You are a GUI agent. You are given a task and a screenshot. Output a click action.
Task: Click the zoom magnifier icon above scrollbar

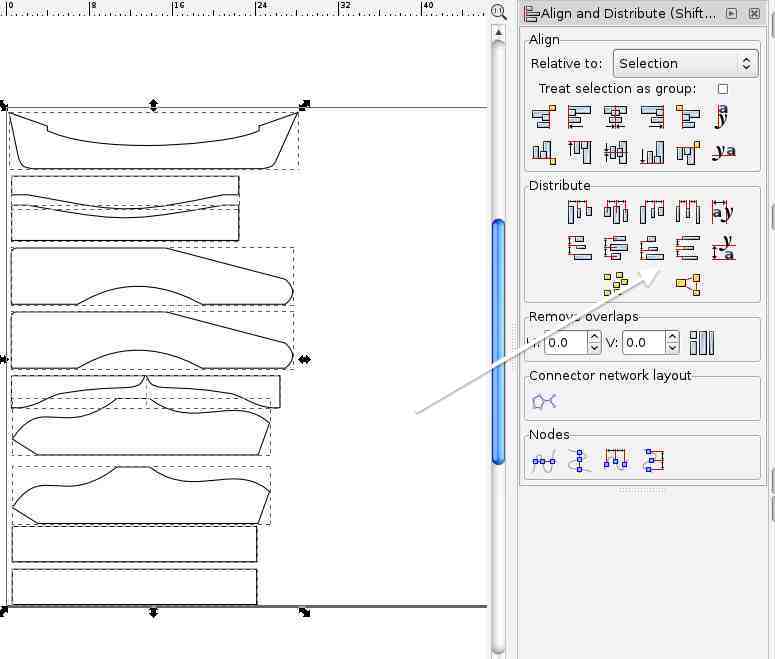[x=499, y=11]
